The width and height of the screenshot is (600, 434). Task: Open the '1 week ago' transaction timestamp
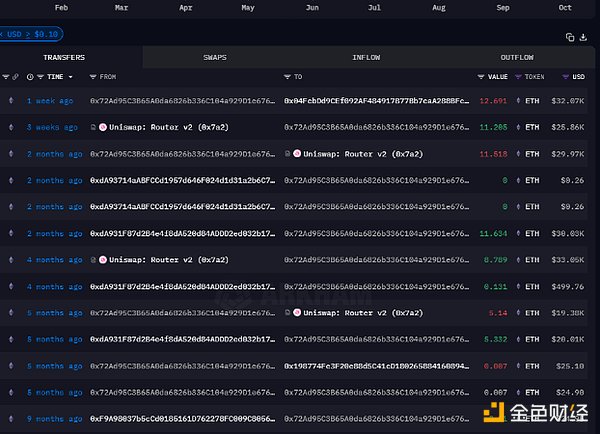(50, 101)
